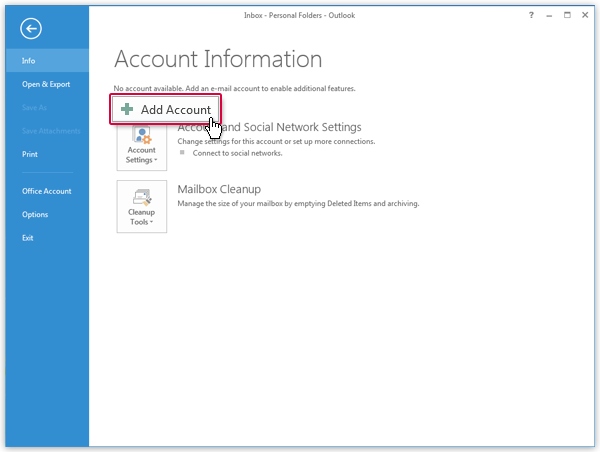Choose Save As in the sidebar
The height and width of the screenshot is (452, 600).
[35, 107]
